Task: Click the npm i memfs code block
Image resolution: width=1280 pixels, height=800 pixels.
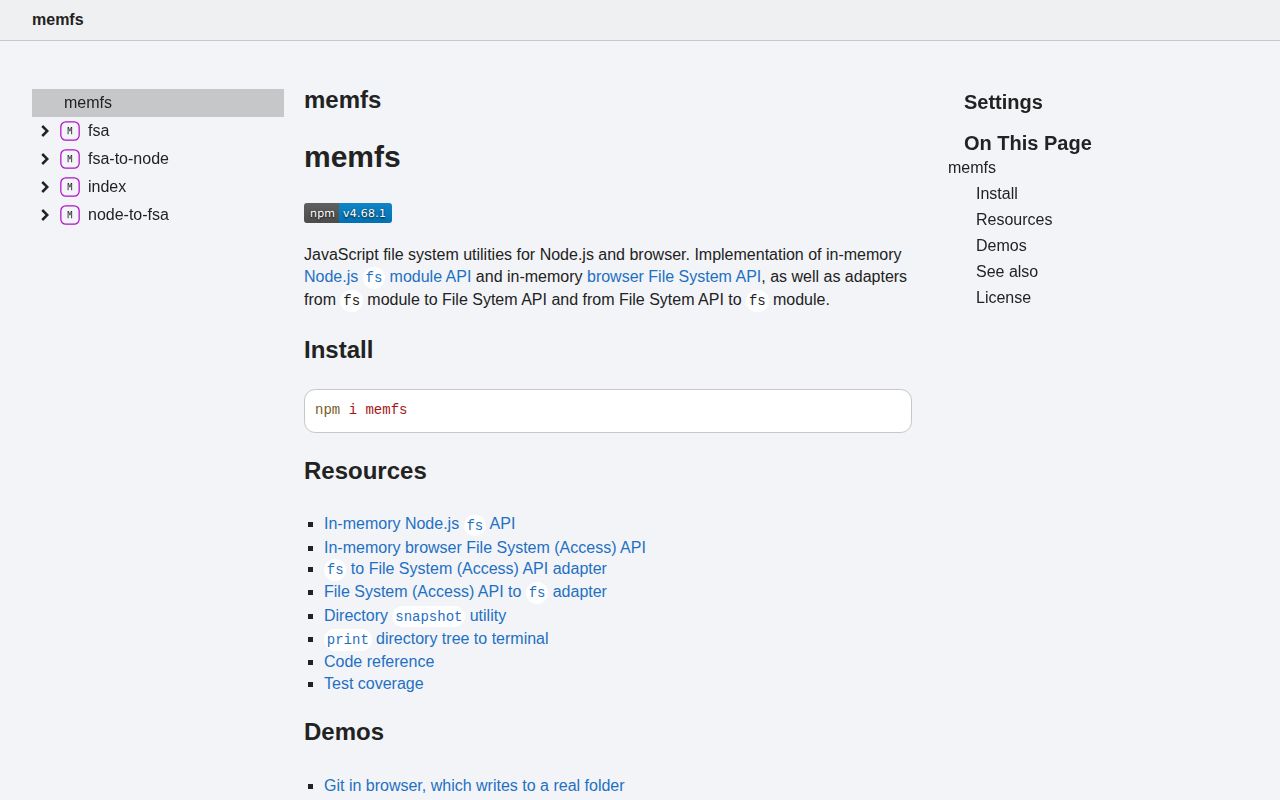Action: click(x=608, y=411)
